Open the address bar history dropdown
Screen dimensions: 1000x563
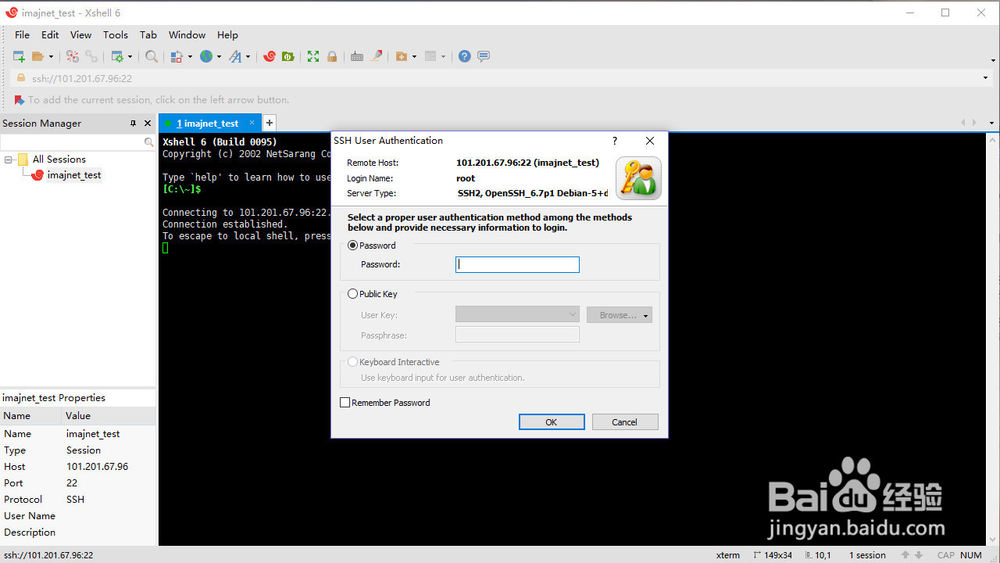point(985,78)
